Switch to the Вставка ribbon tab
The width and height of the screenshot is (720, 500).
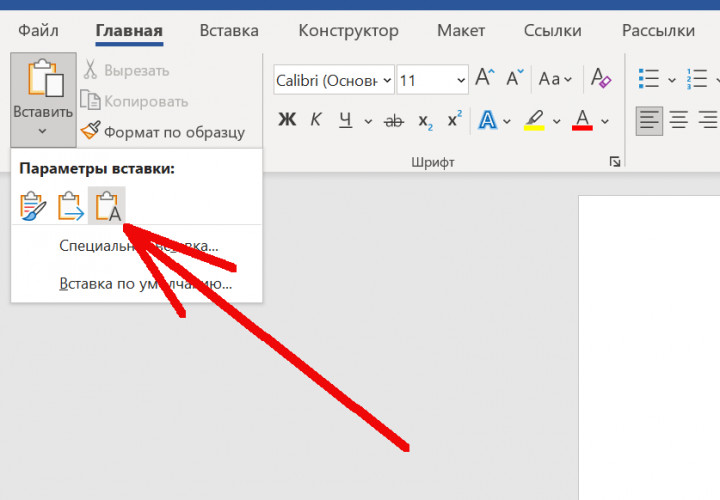pyautogui.click(x=228, y=31)
